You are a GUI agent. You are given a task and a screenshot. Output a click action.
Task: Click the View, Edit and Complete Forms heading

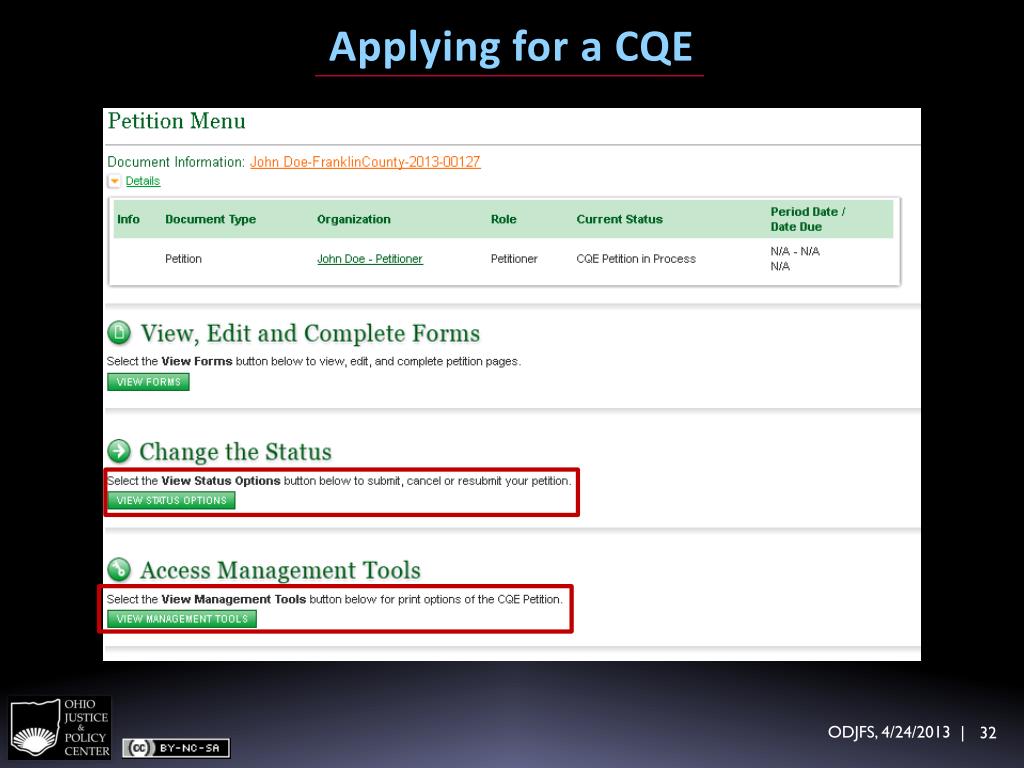pos(310,333)
